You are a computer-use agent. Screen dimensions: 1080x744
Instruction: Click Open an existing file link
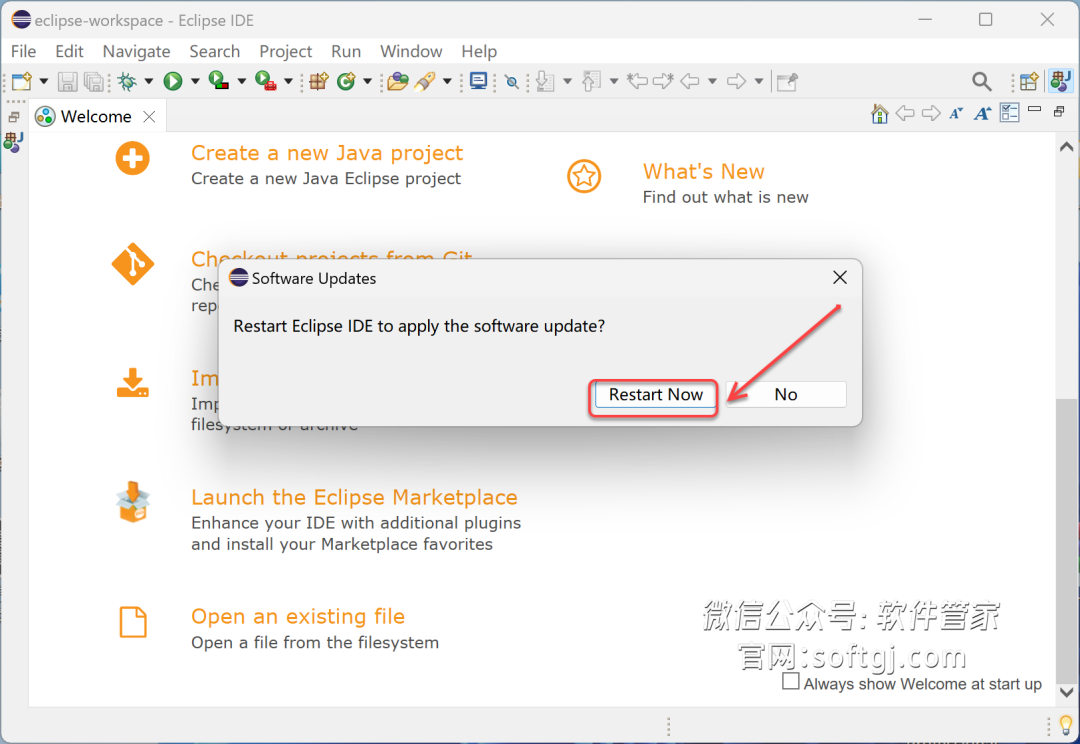coord(298,616)
